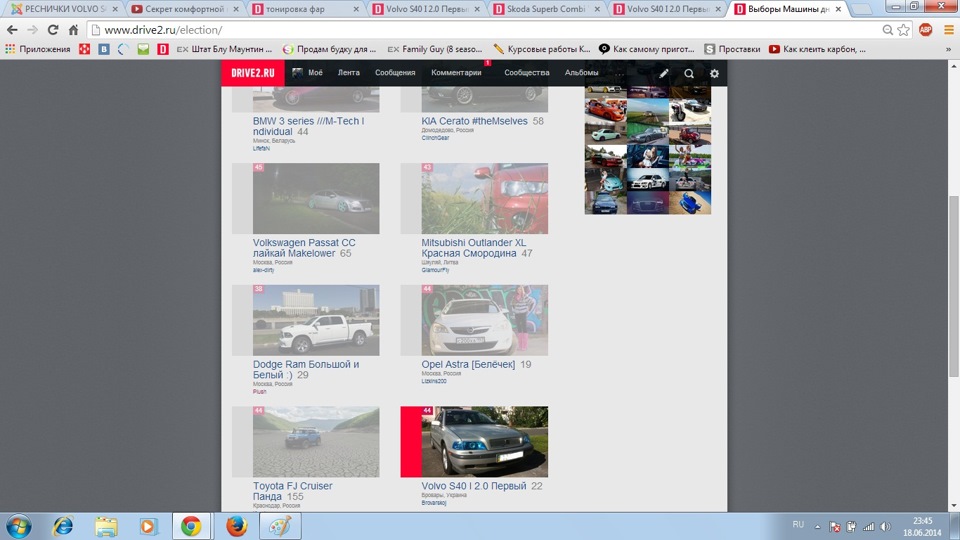960x540 pixels.
Task: Open the Action Center flag tray icon
Action: [834, 527]
